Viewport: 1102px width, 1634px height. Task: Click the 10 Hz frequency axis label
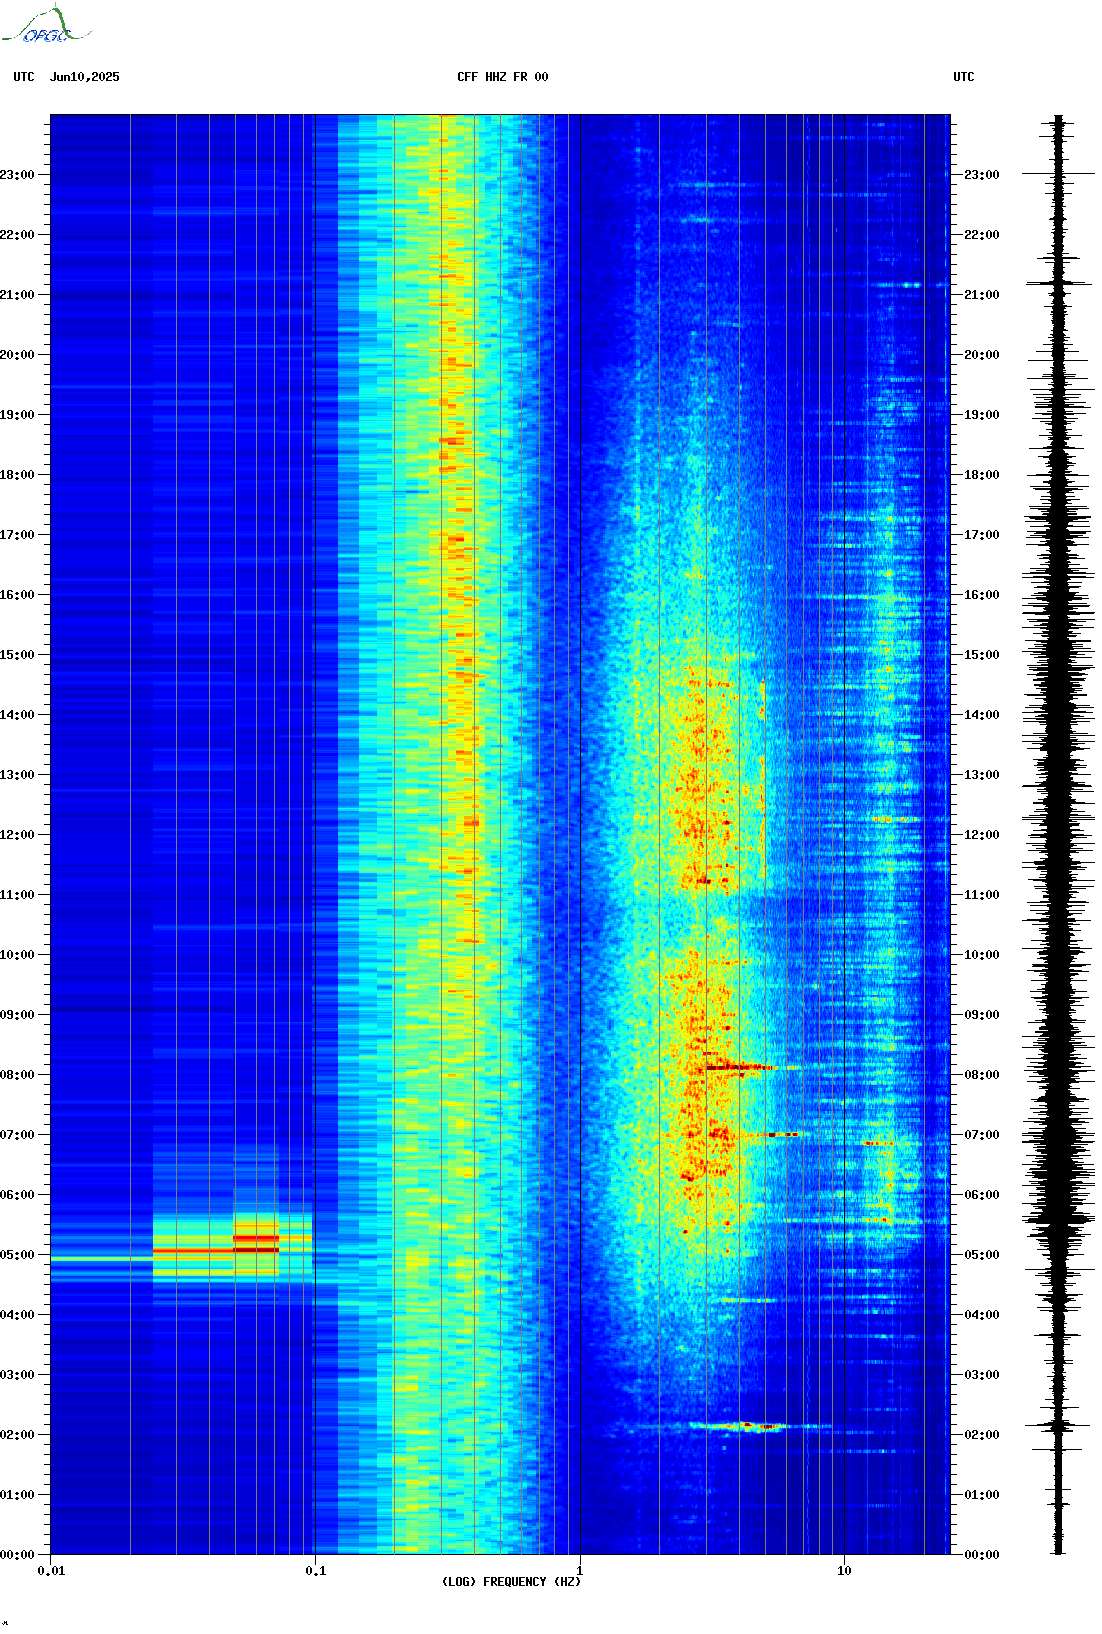click(844, 1571)
